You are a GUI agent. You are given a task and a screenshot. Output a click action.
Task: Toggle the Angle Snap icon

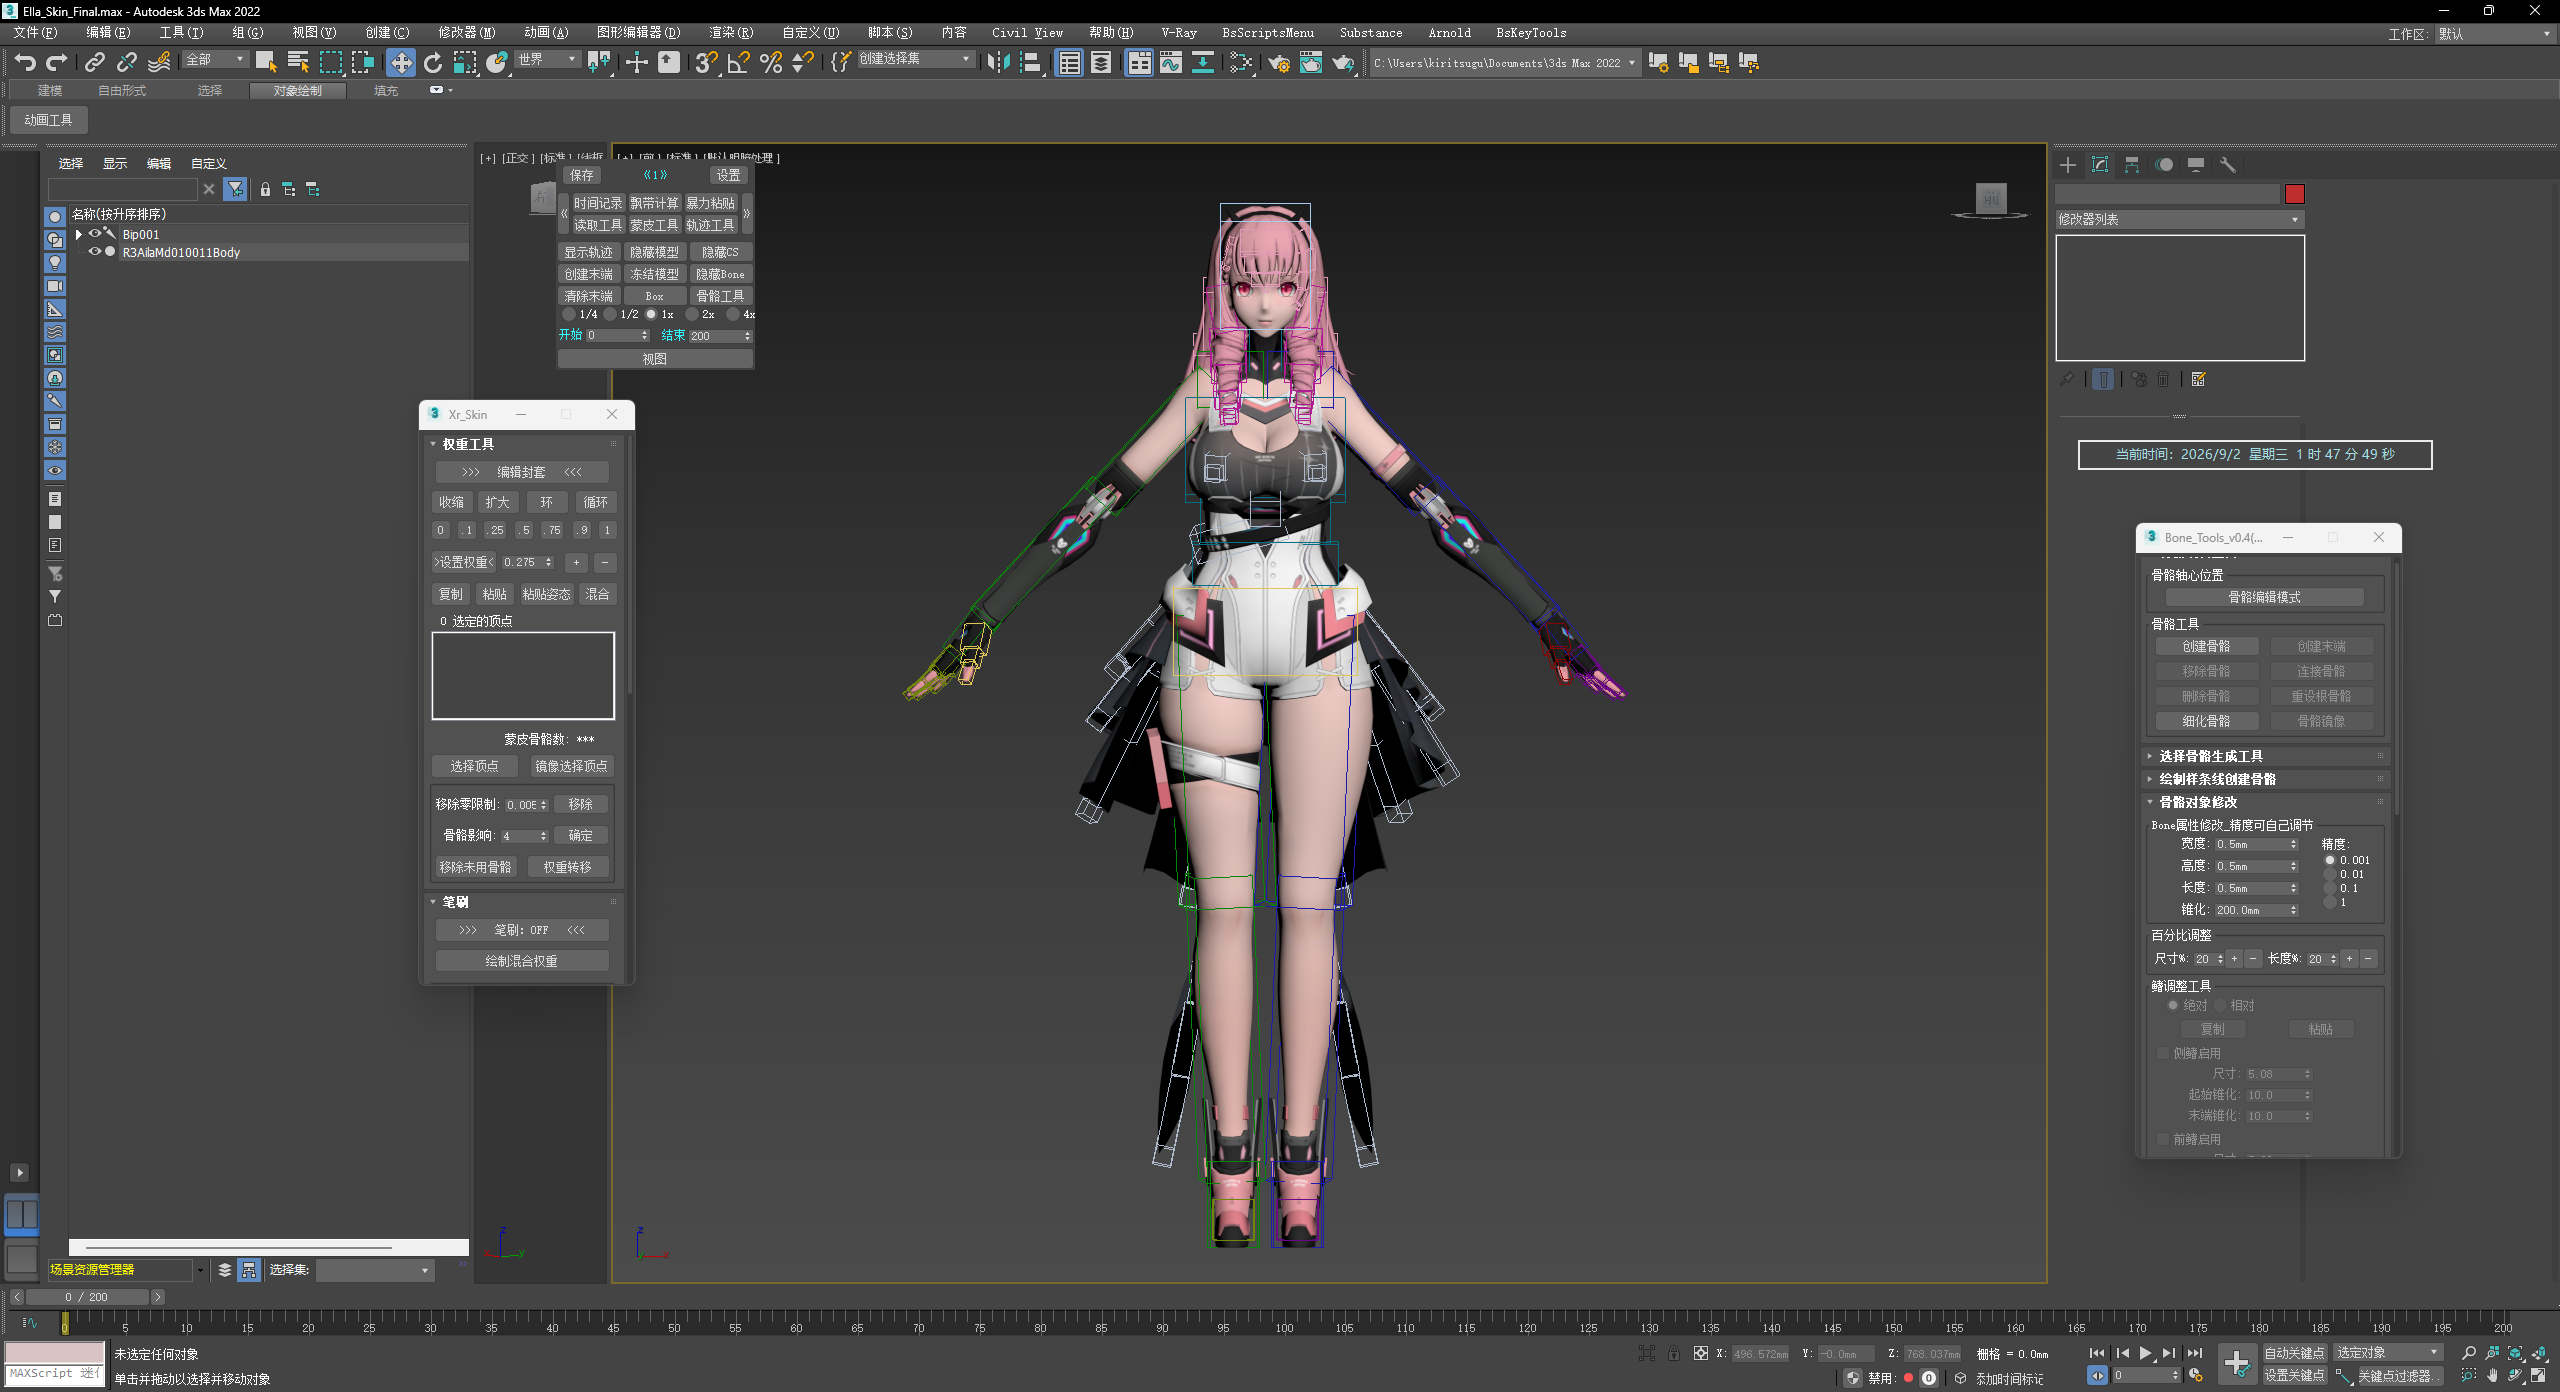pos(738,63)
